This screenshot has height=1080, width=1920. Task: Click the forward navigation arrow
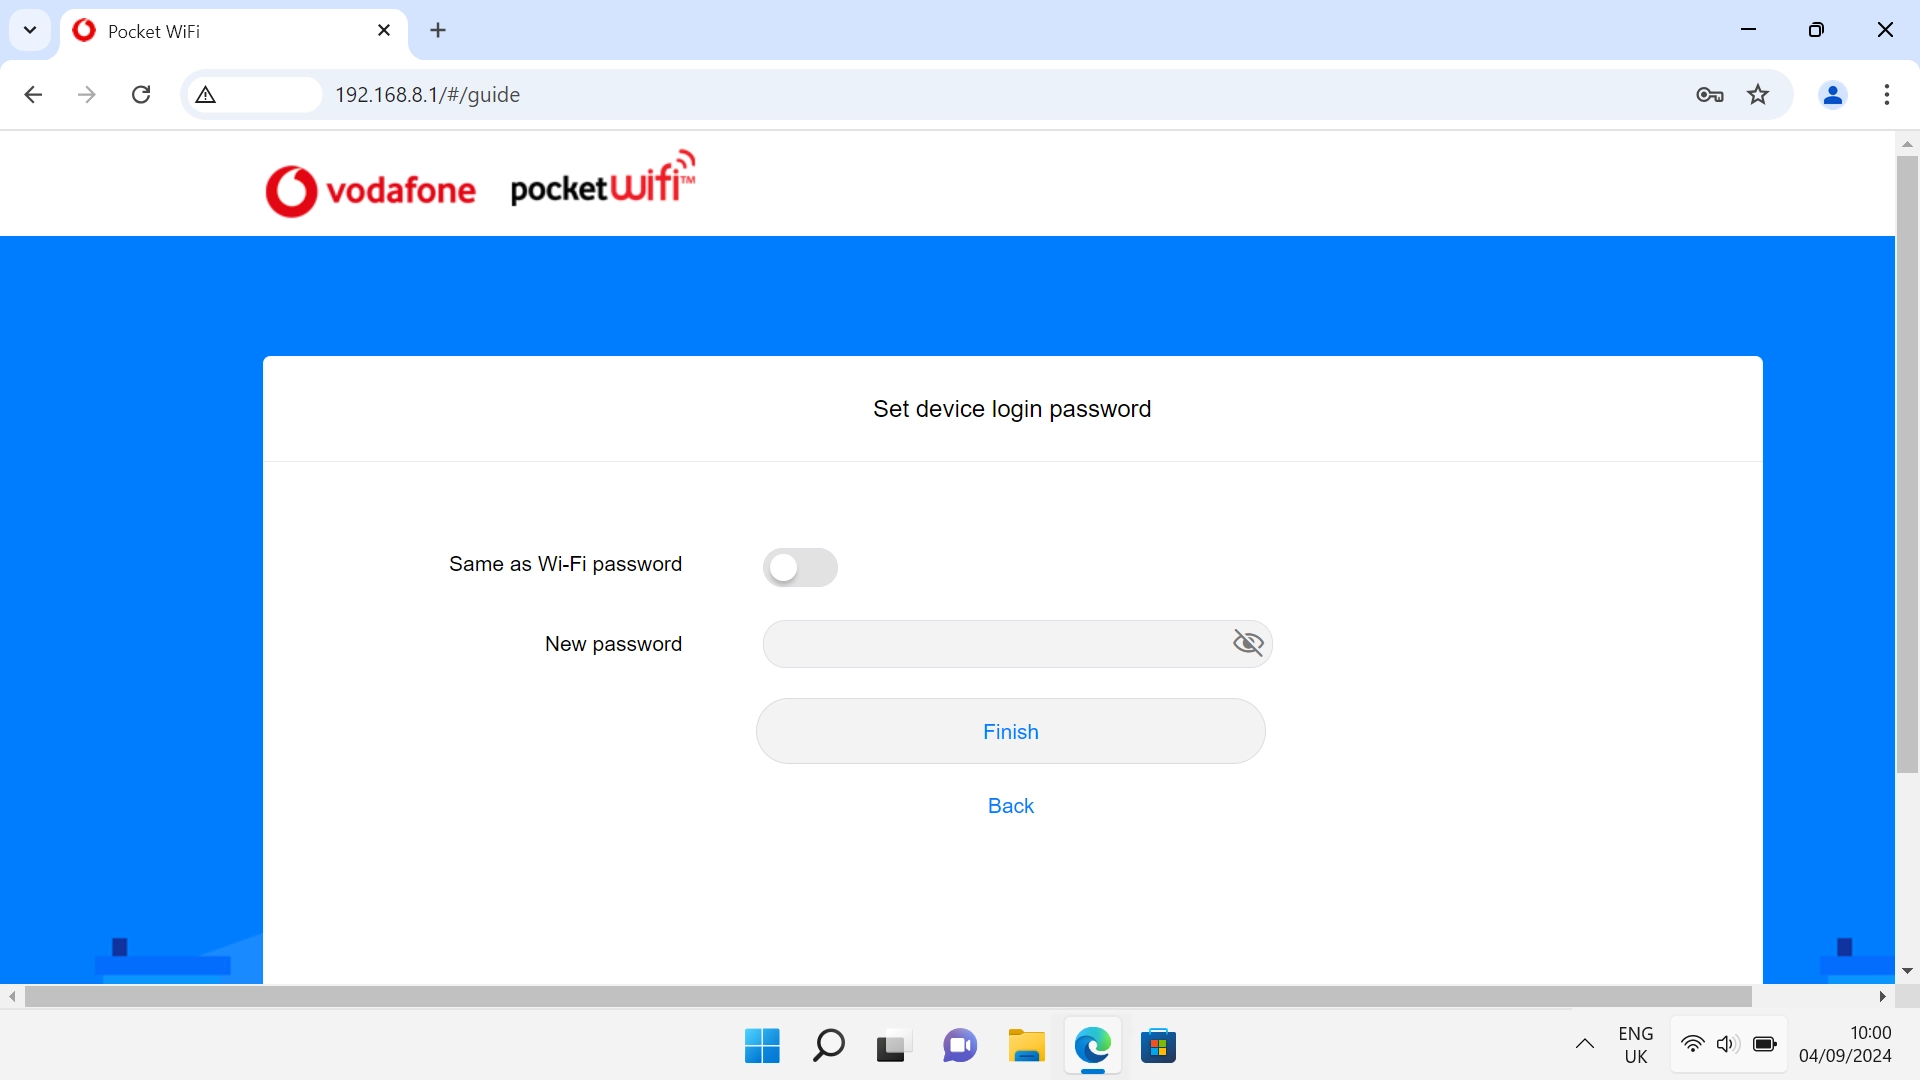coord(87,94)
